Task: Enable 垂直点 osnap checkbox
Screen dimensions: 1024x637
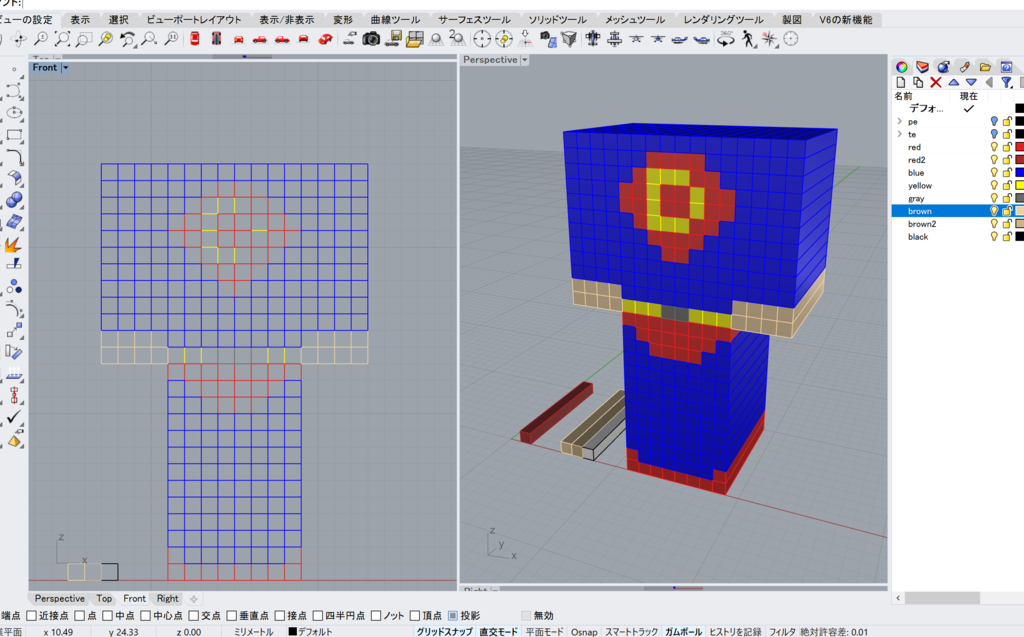Action: coord(231,615)
